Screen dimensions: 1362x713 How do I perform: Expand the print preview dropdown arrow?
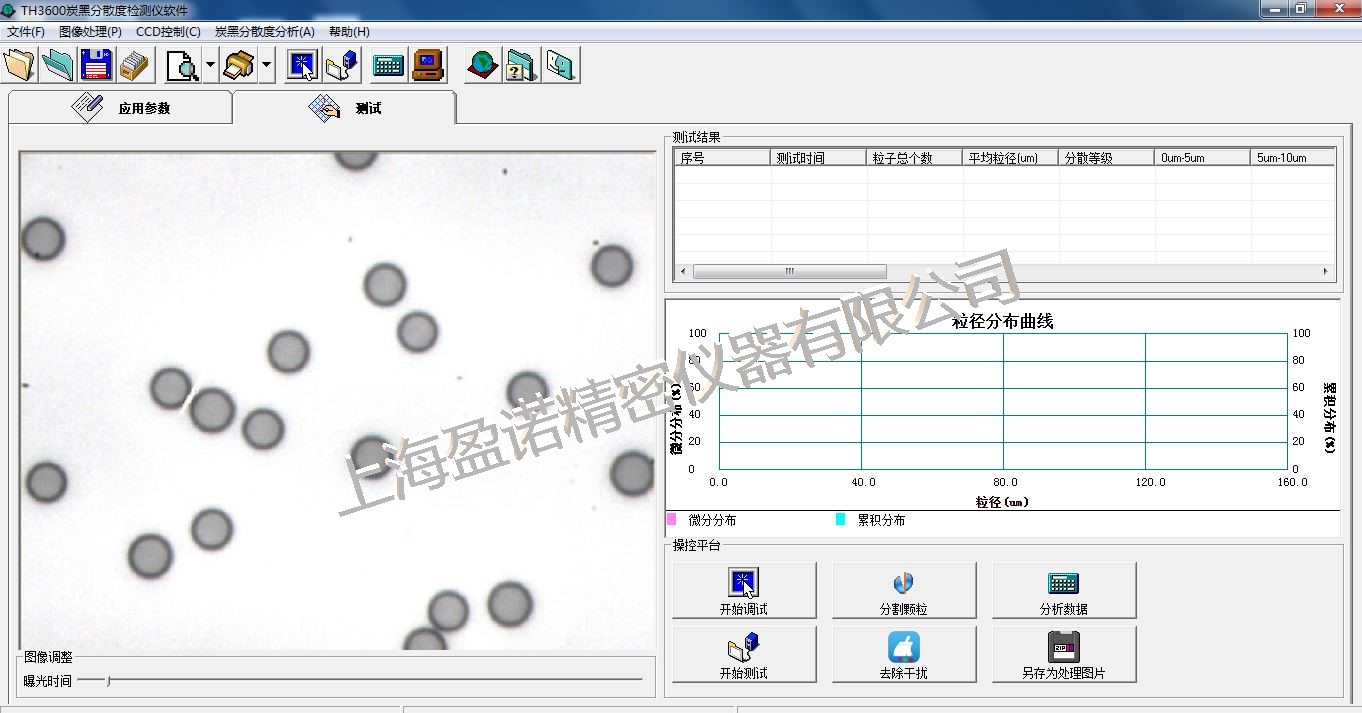210,66
